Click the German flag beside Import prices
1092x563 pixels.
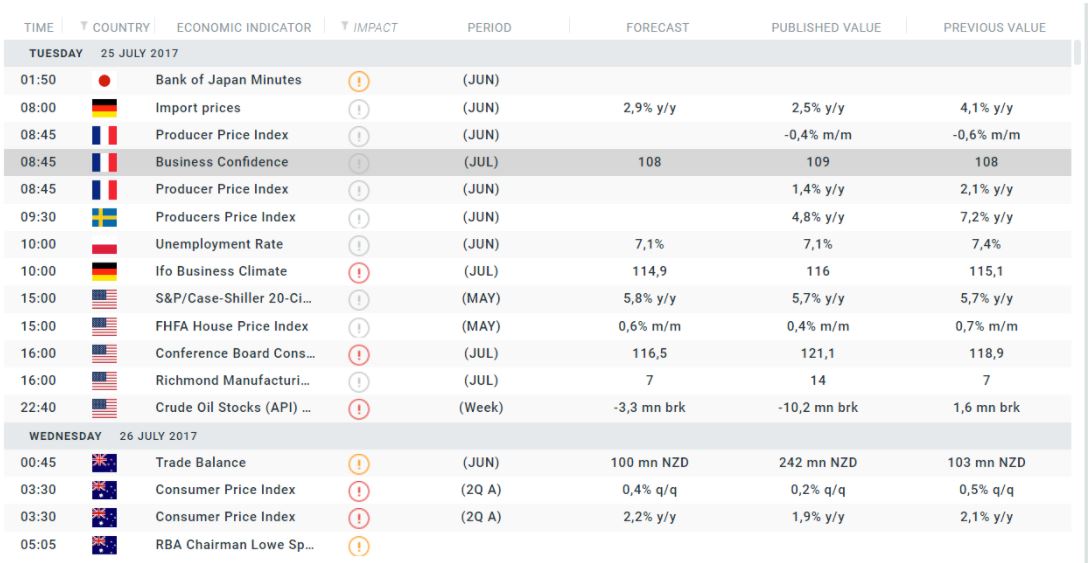point(104,108)
